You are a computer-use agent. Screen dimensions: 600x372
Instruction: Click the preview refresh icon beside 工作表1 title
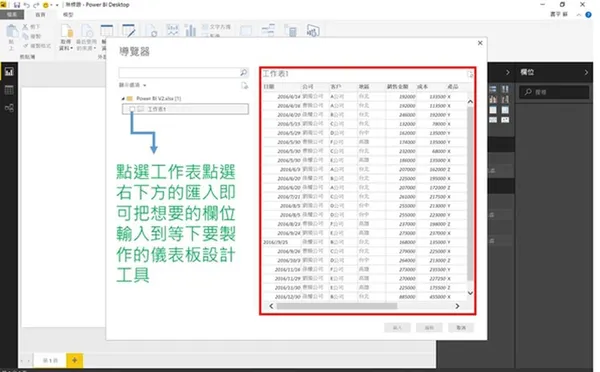coord(470,74)
